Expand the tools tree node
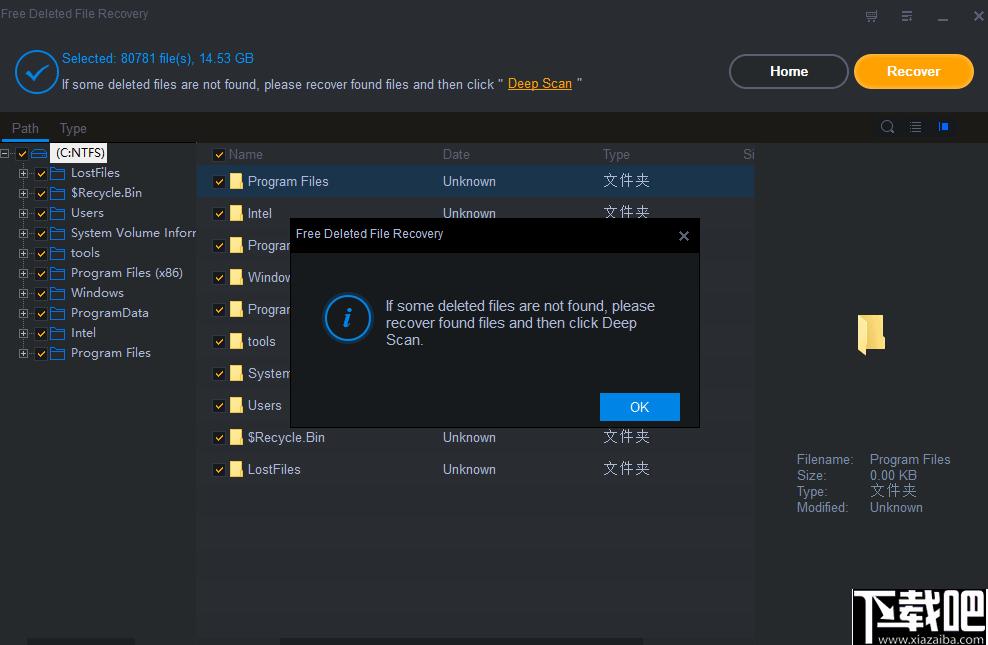The height and width of the screenshot is (645, 988). point(23,253)
